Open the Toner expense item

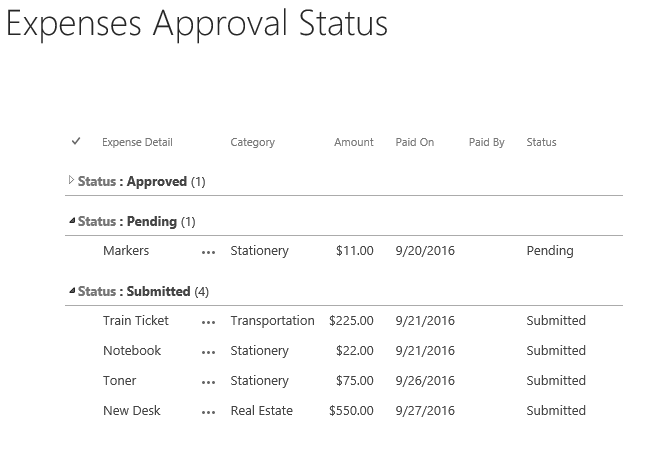[x=120, y=381]
